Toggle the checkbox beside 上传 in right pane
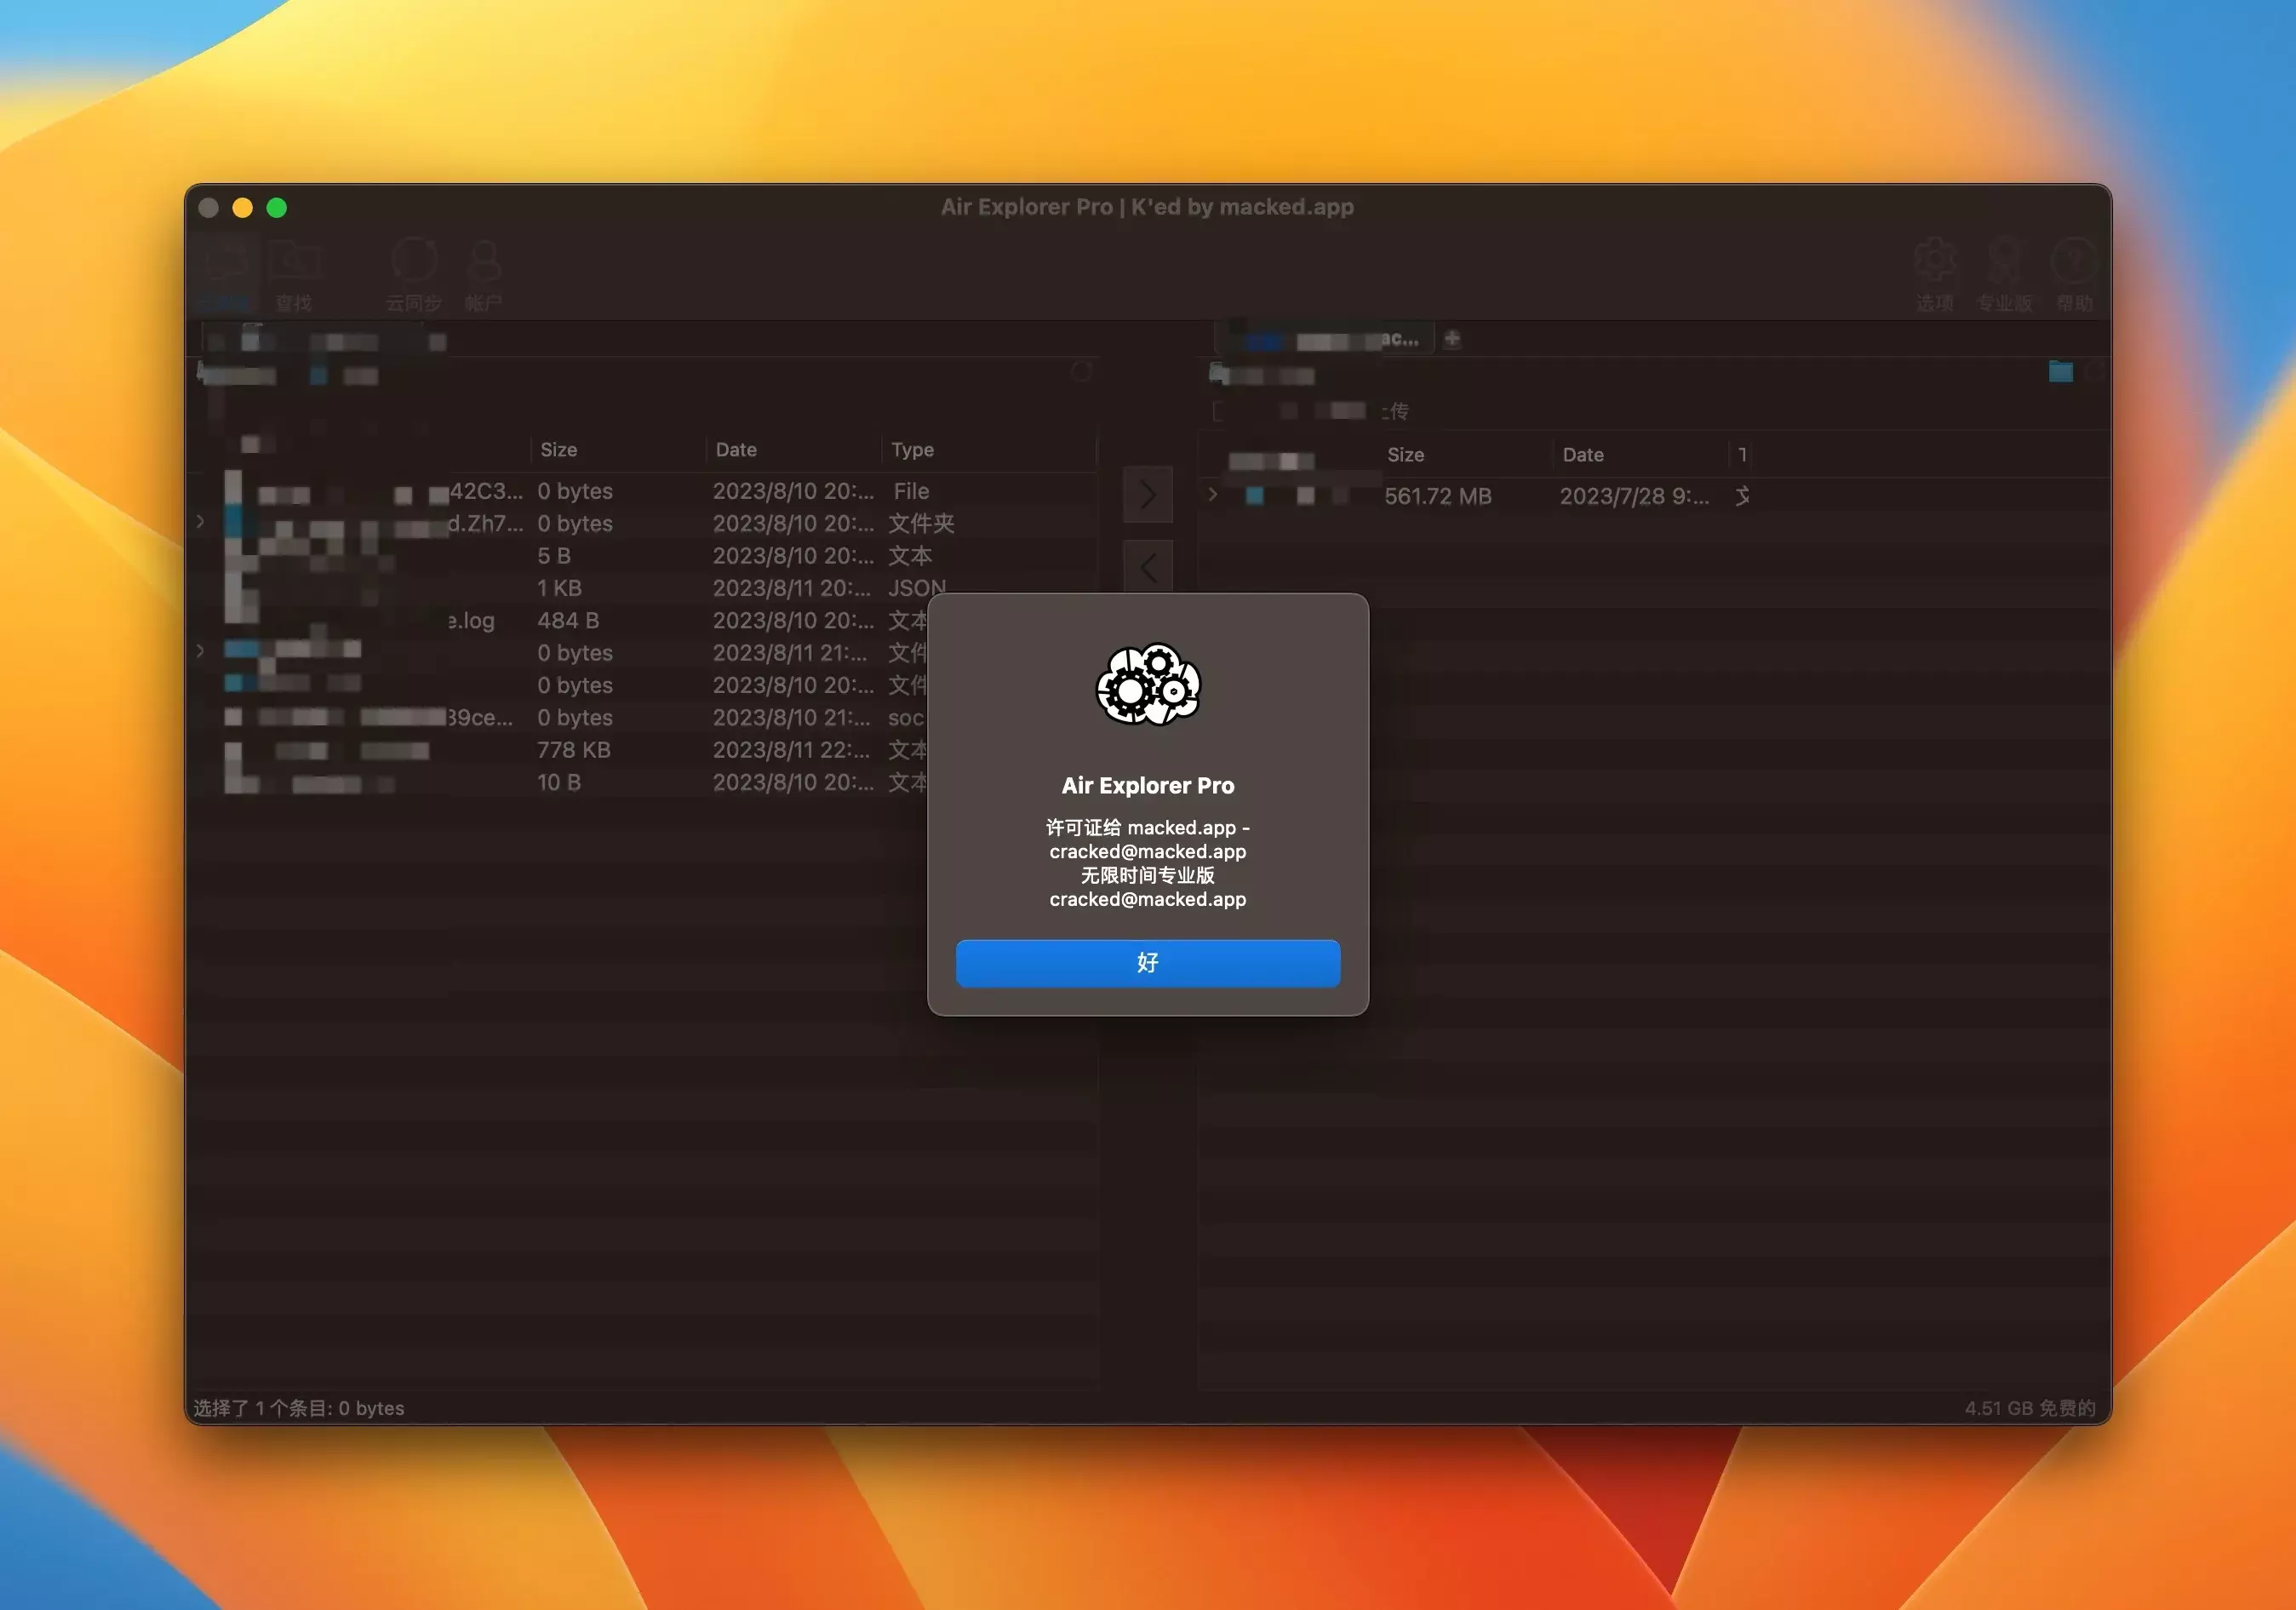This screenshot has height=1610, width=2296. [x=1219, y=411]
